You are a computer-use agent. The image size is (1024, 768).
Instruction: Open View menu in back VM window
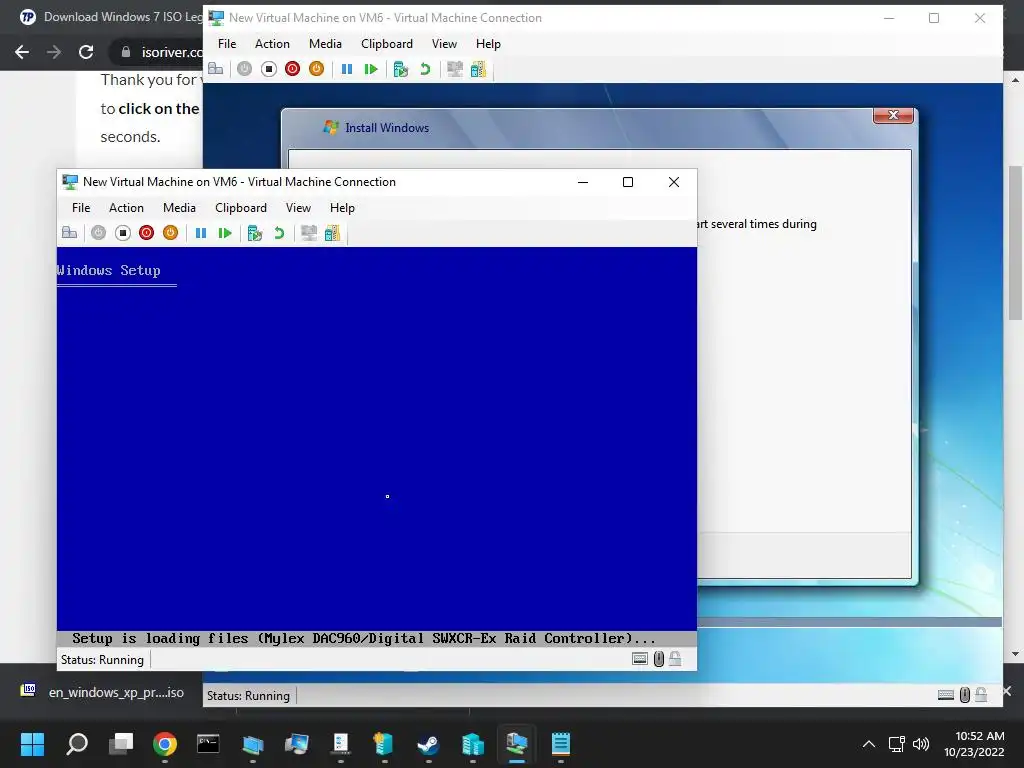click(x=444, y=44)
